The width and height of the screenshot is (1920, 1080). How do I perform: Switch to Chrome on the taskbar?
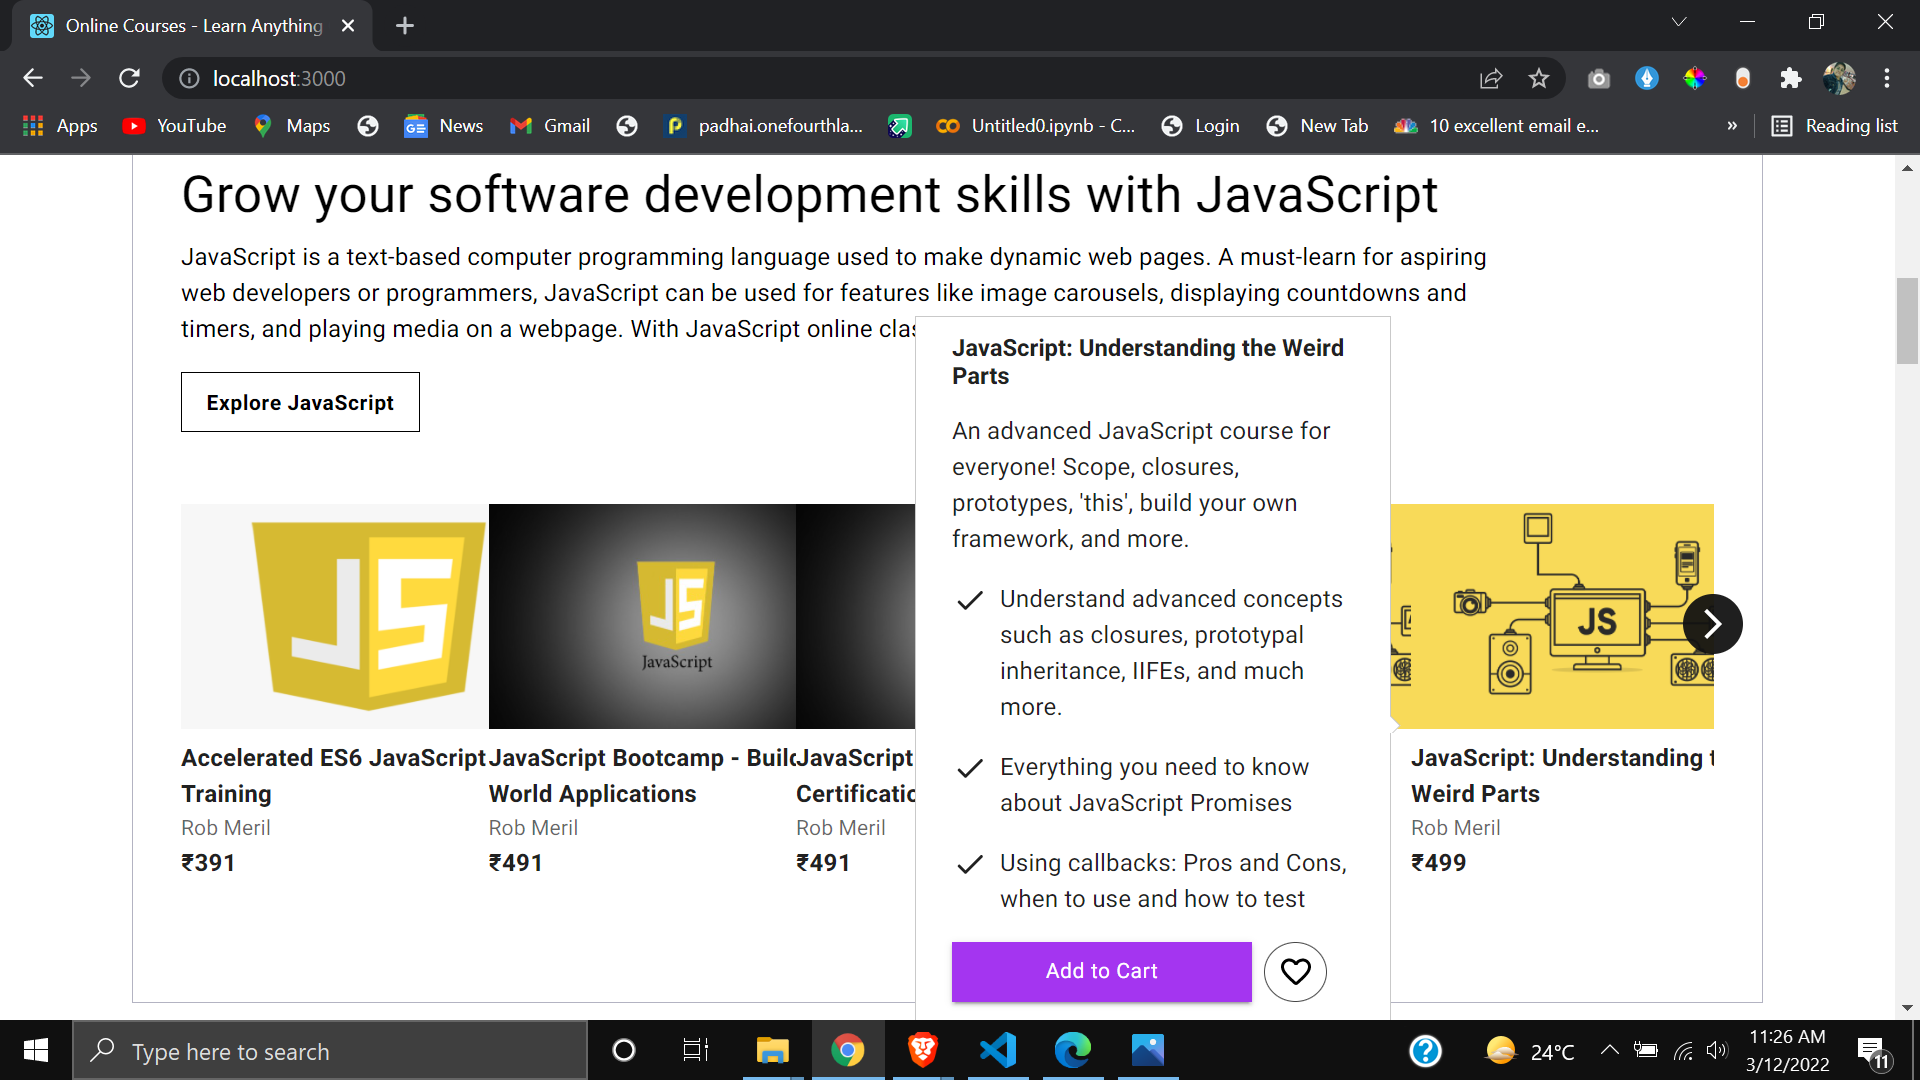click(x=847, y=1050)
